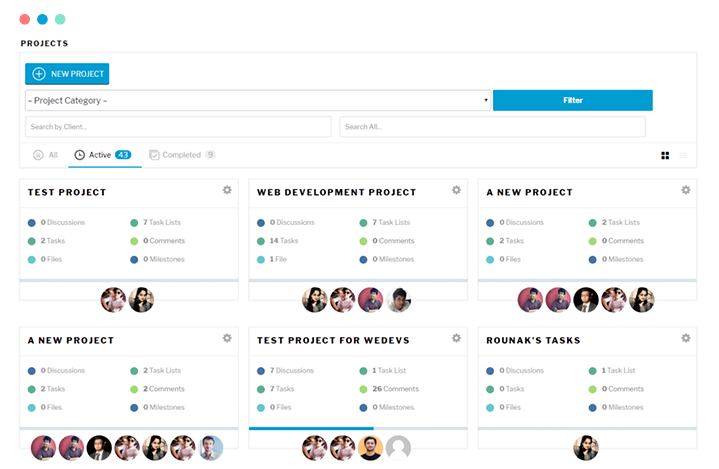Click the plus icon in New Project button

click(39, 74)
